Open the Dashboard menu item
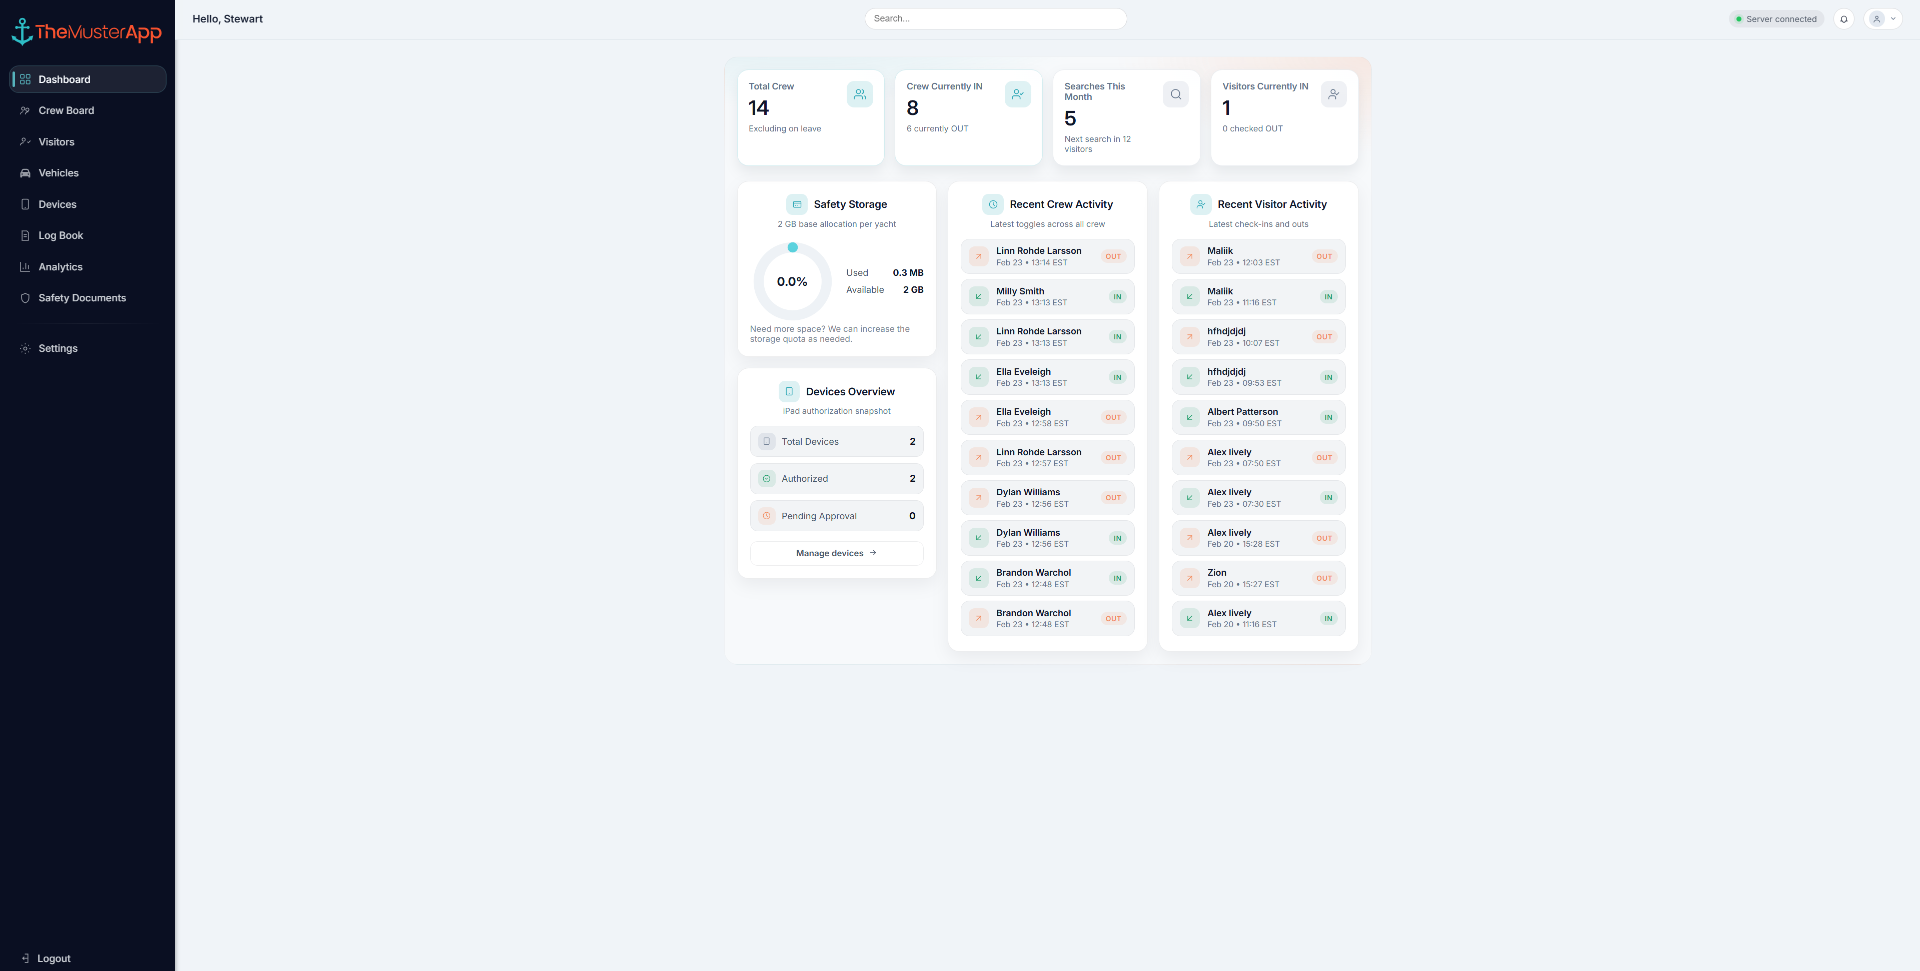 [64, 79]
